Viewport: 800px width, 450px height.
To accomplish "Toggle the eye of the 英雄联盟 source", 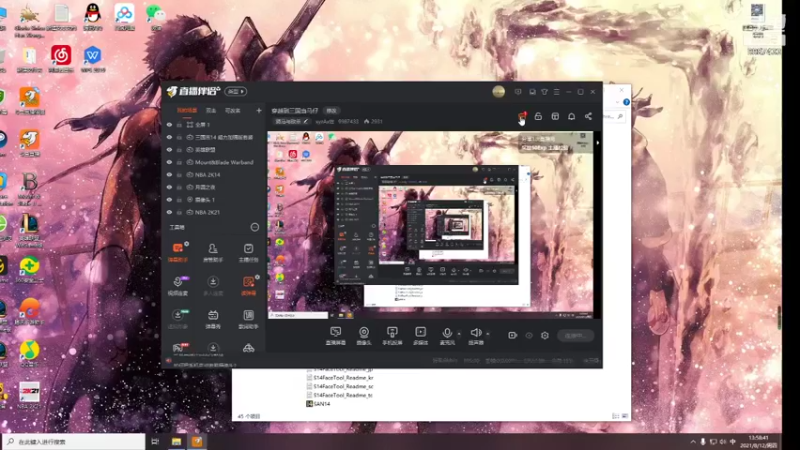I will 169,149.
